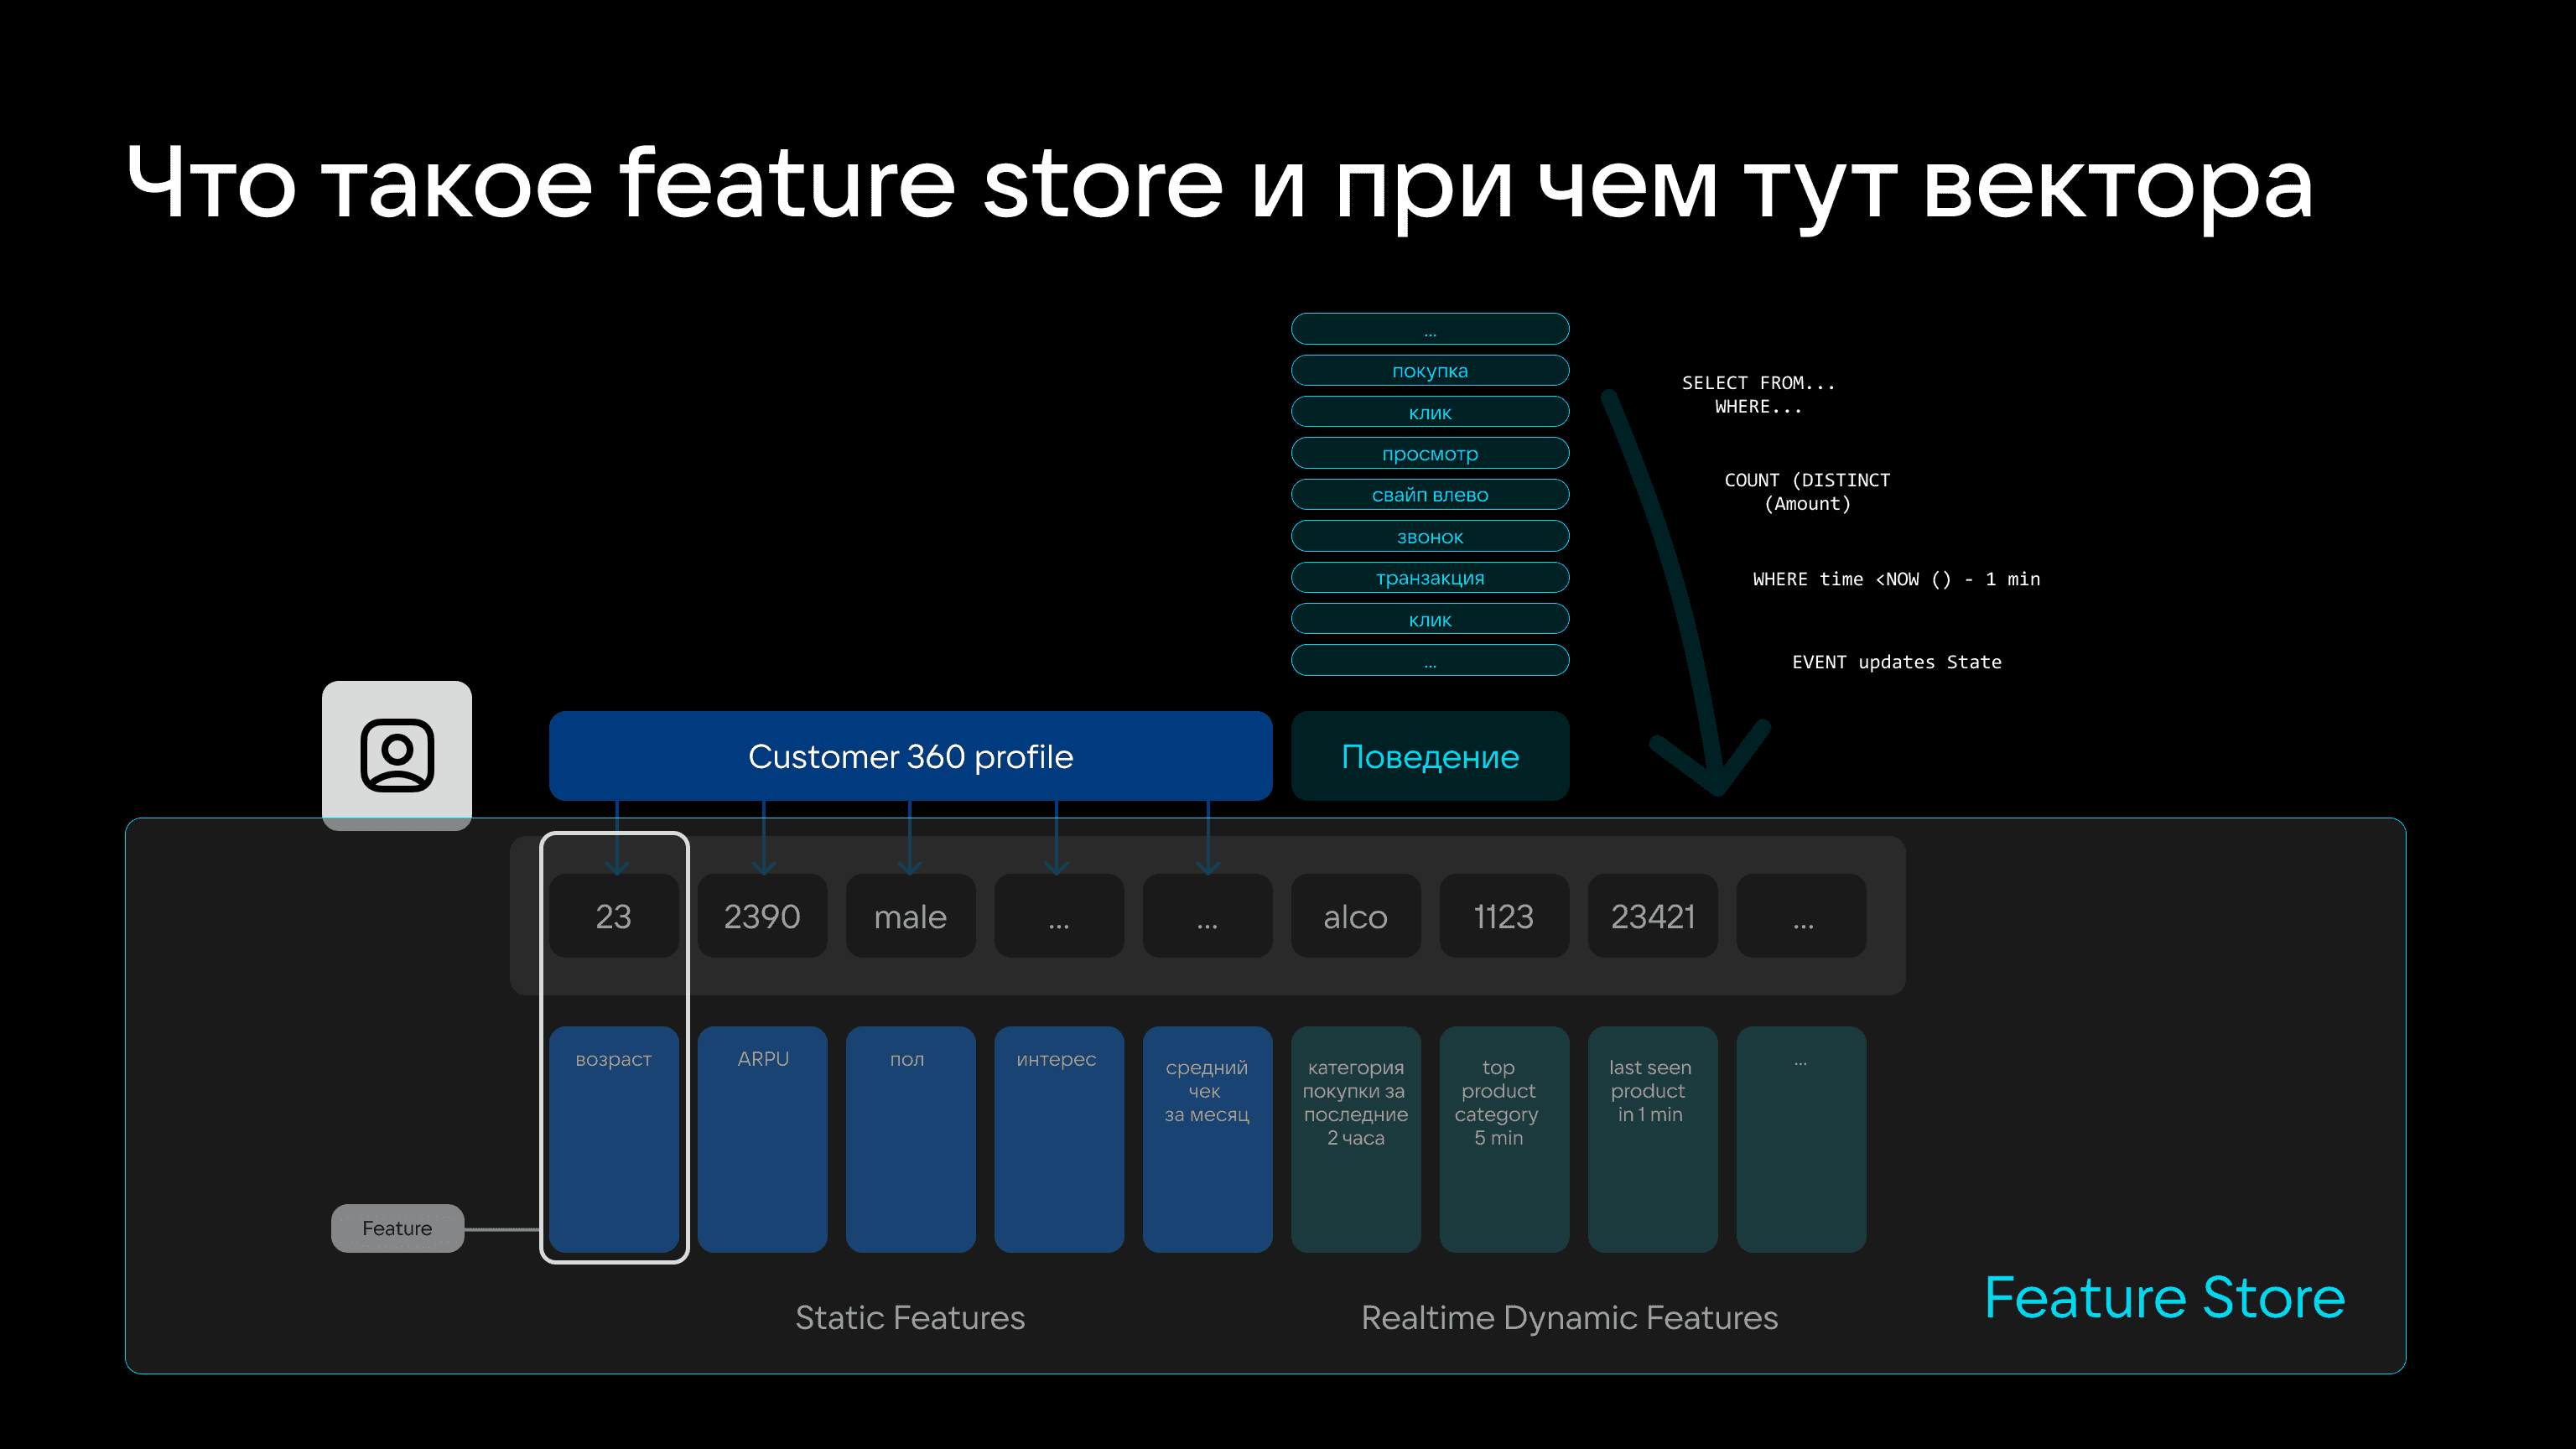Select the Customer 360 profile block
The width and height of the screenshot is (2576, 1449).
click(x=910, y=756)
